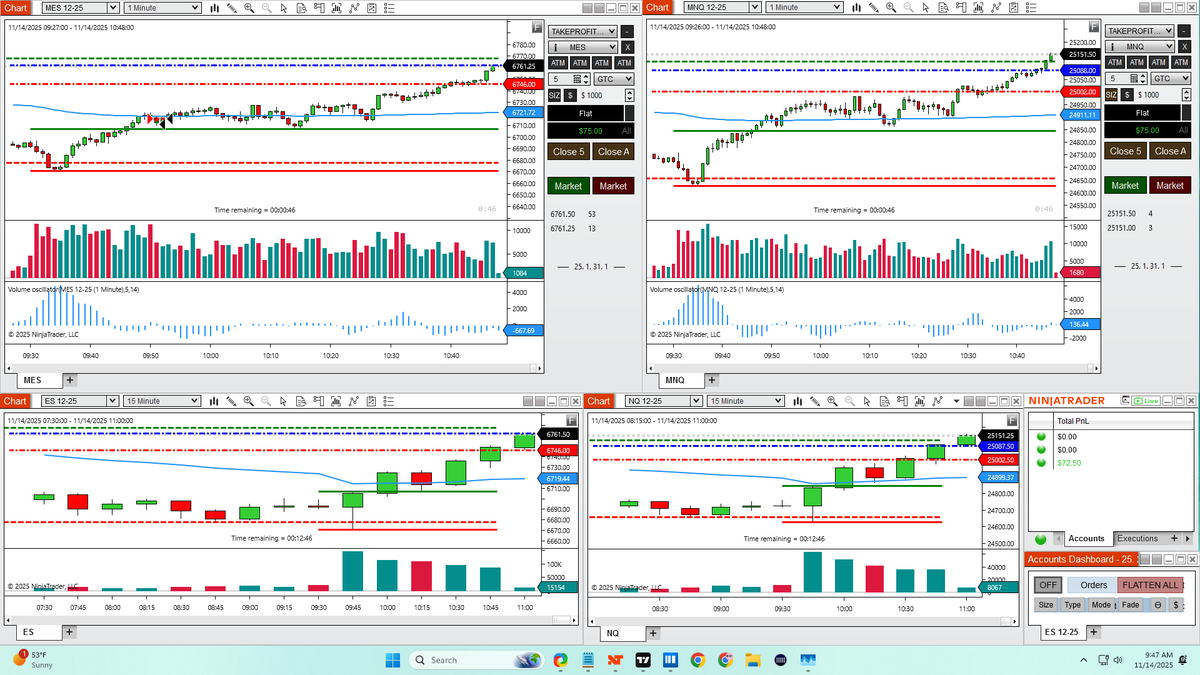This screenshot has height=675, width=1200.
Task: Open bar type icon in MES chart toolbar
Action: tap(215, 8)
